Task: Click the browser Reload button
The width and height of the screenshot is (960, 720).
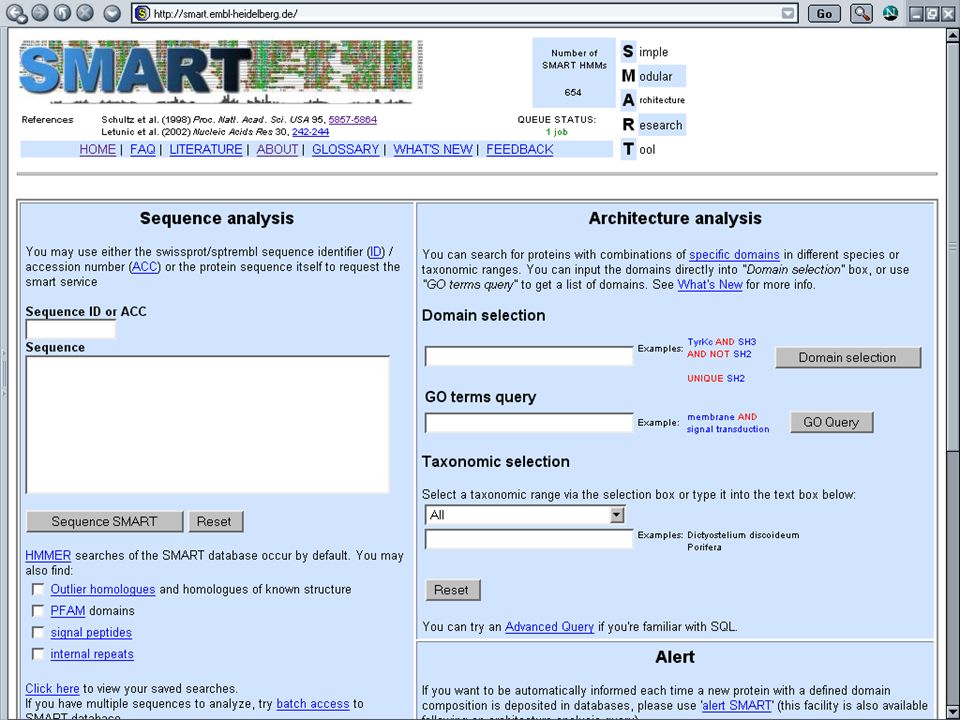Action: coord(62,13)
